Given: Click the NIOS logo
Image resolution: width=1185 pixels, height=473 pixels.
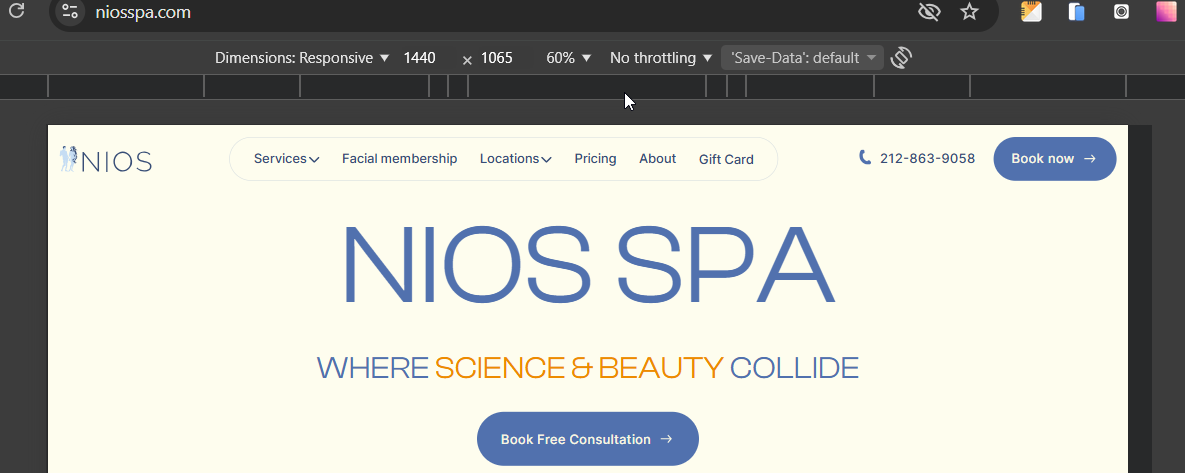Looking at the screenshot, I should pyautogui.click(x=107, y=159).
